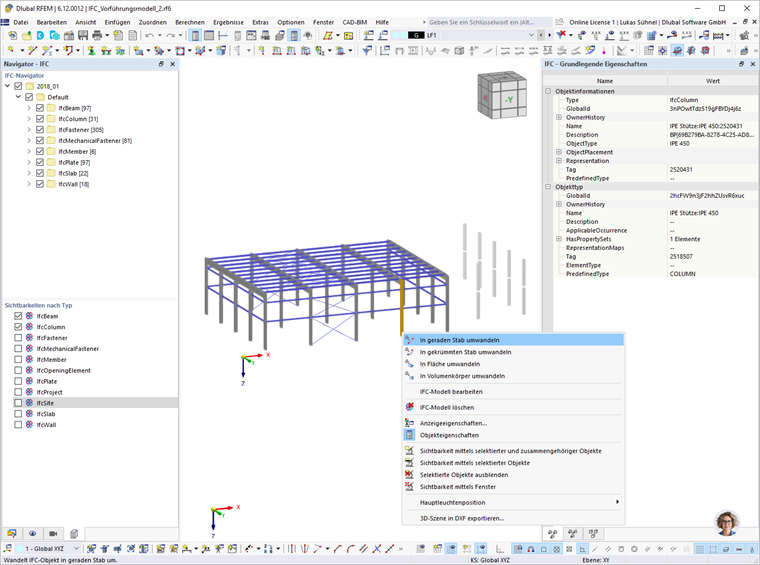This screenshot has height=565, width=760.
Task: Enable IfcWall visibility-by-type checkbox
Action: coord(18,424)
